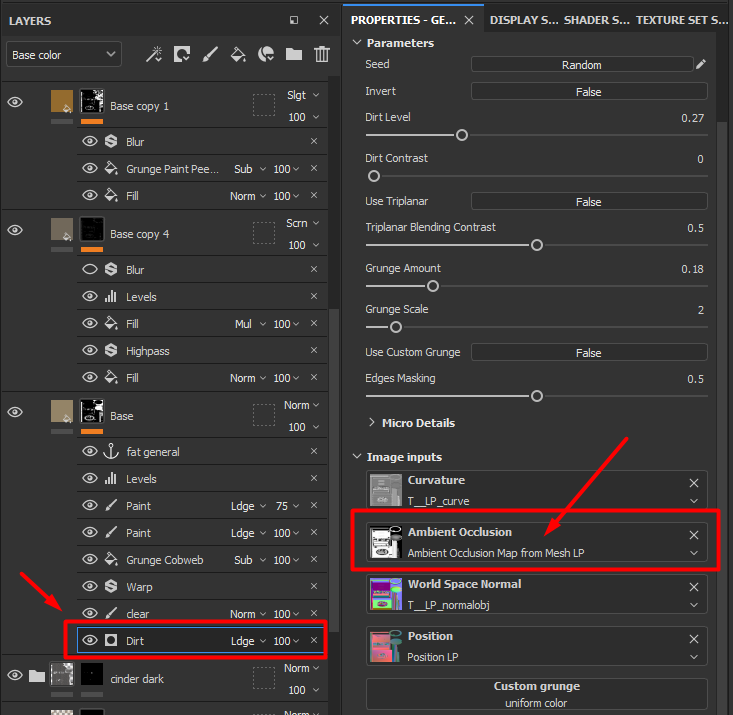The height and width of the screenshot is (715, 733).
Task: Click the Levels histogram icon under Base copy 4
Action: click(x=111, y=296)
